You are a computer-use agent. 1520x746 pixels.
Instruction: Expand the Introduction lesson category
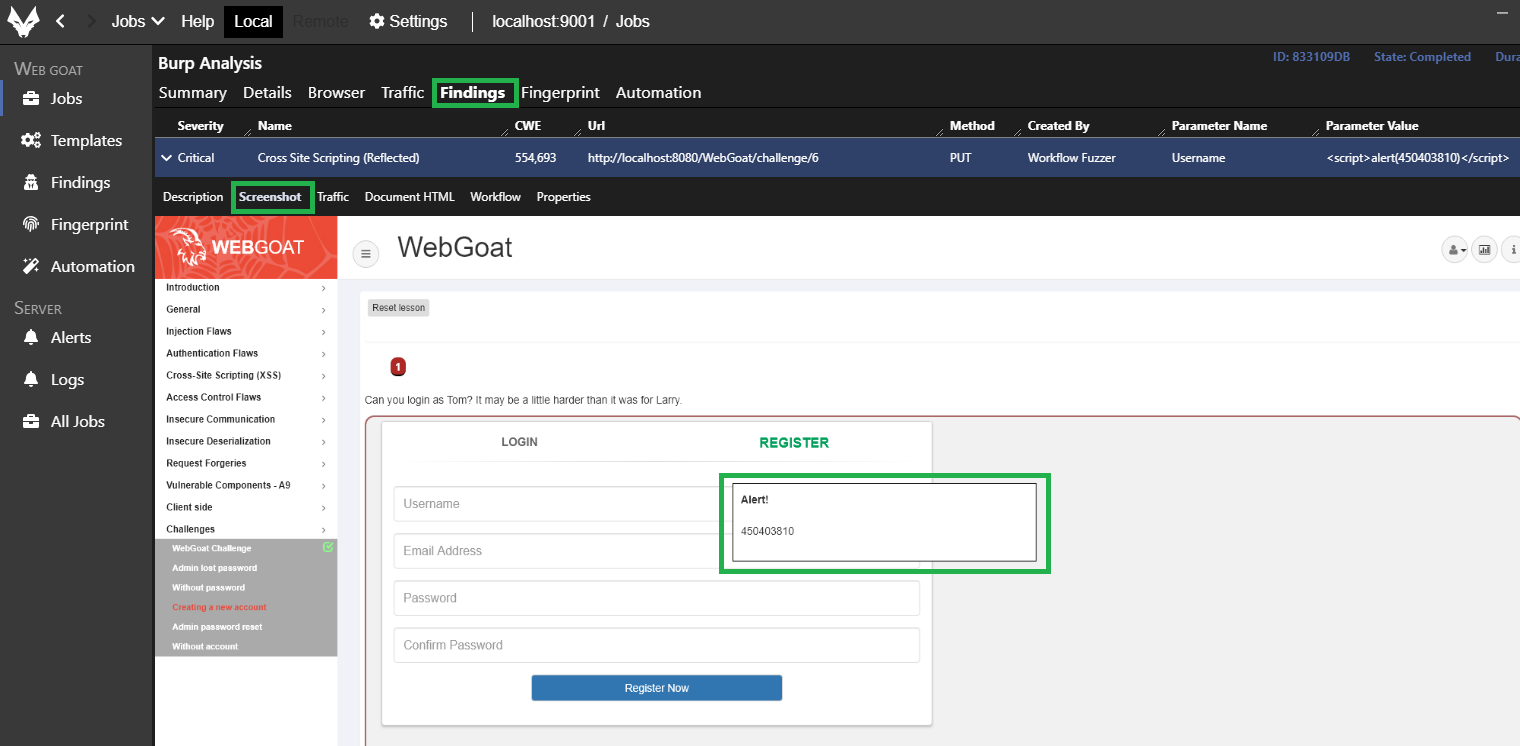246,288
